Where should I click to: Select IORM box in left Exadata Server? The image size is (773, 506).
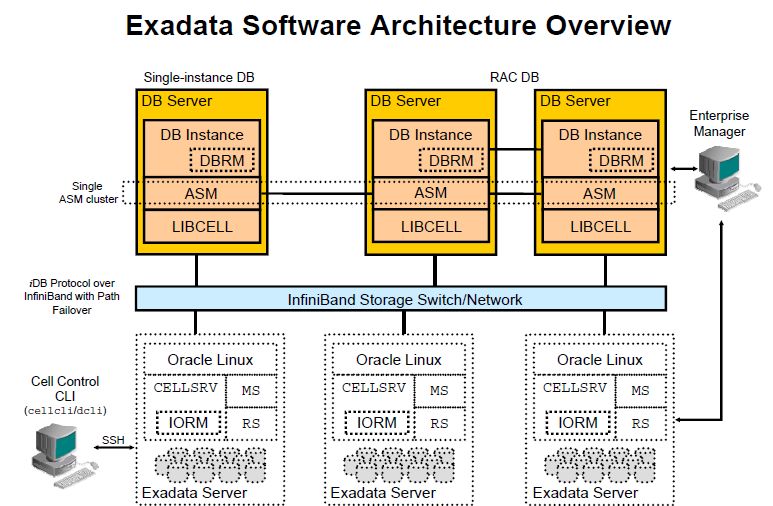coord(188,423)
